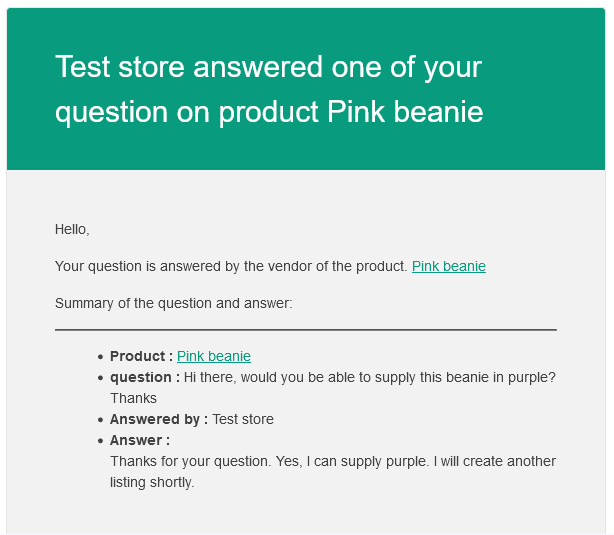Click Test store name beside Answered by
The image size is (614, 535).
point(243,419)
